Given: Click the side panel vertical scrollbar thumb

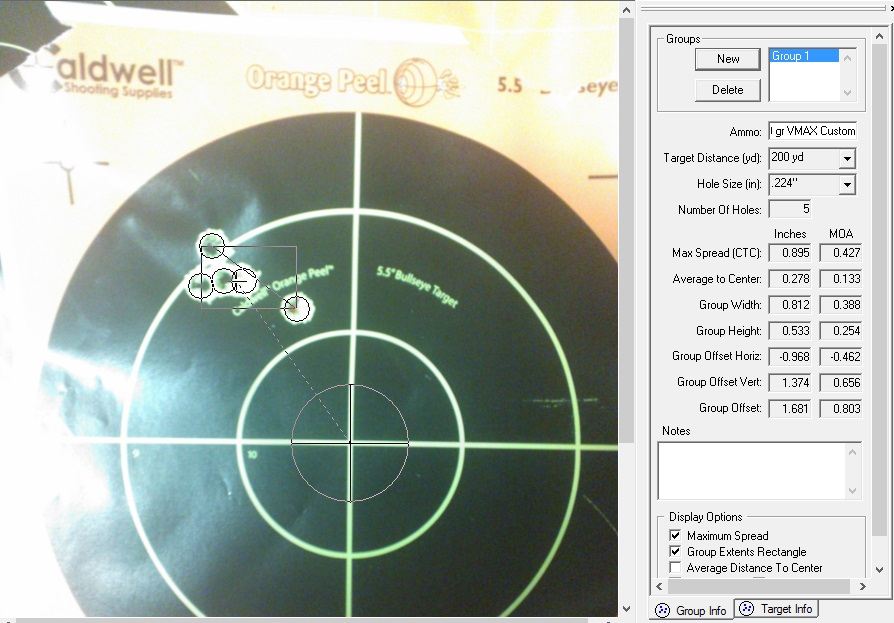Looking at the screenshot, I should (x=880, y=290).
